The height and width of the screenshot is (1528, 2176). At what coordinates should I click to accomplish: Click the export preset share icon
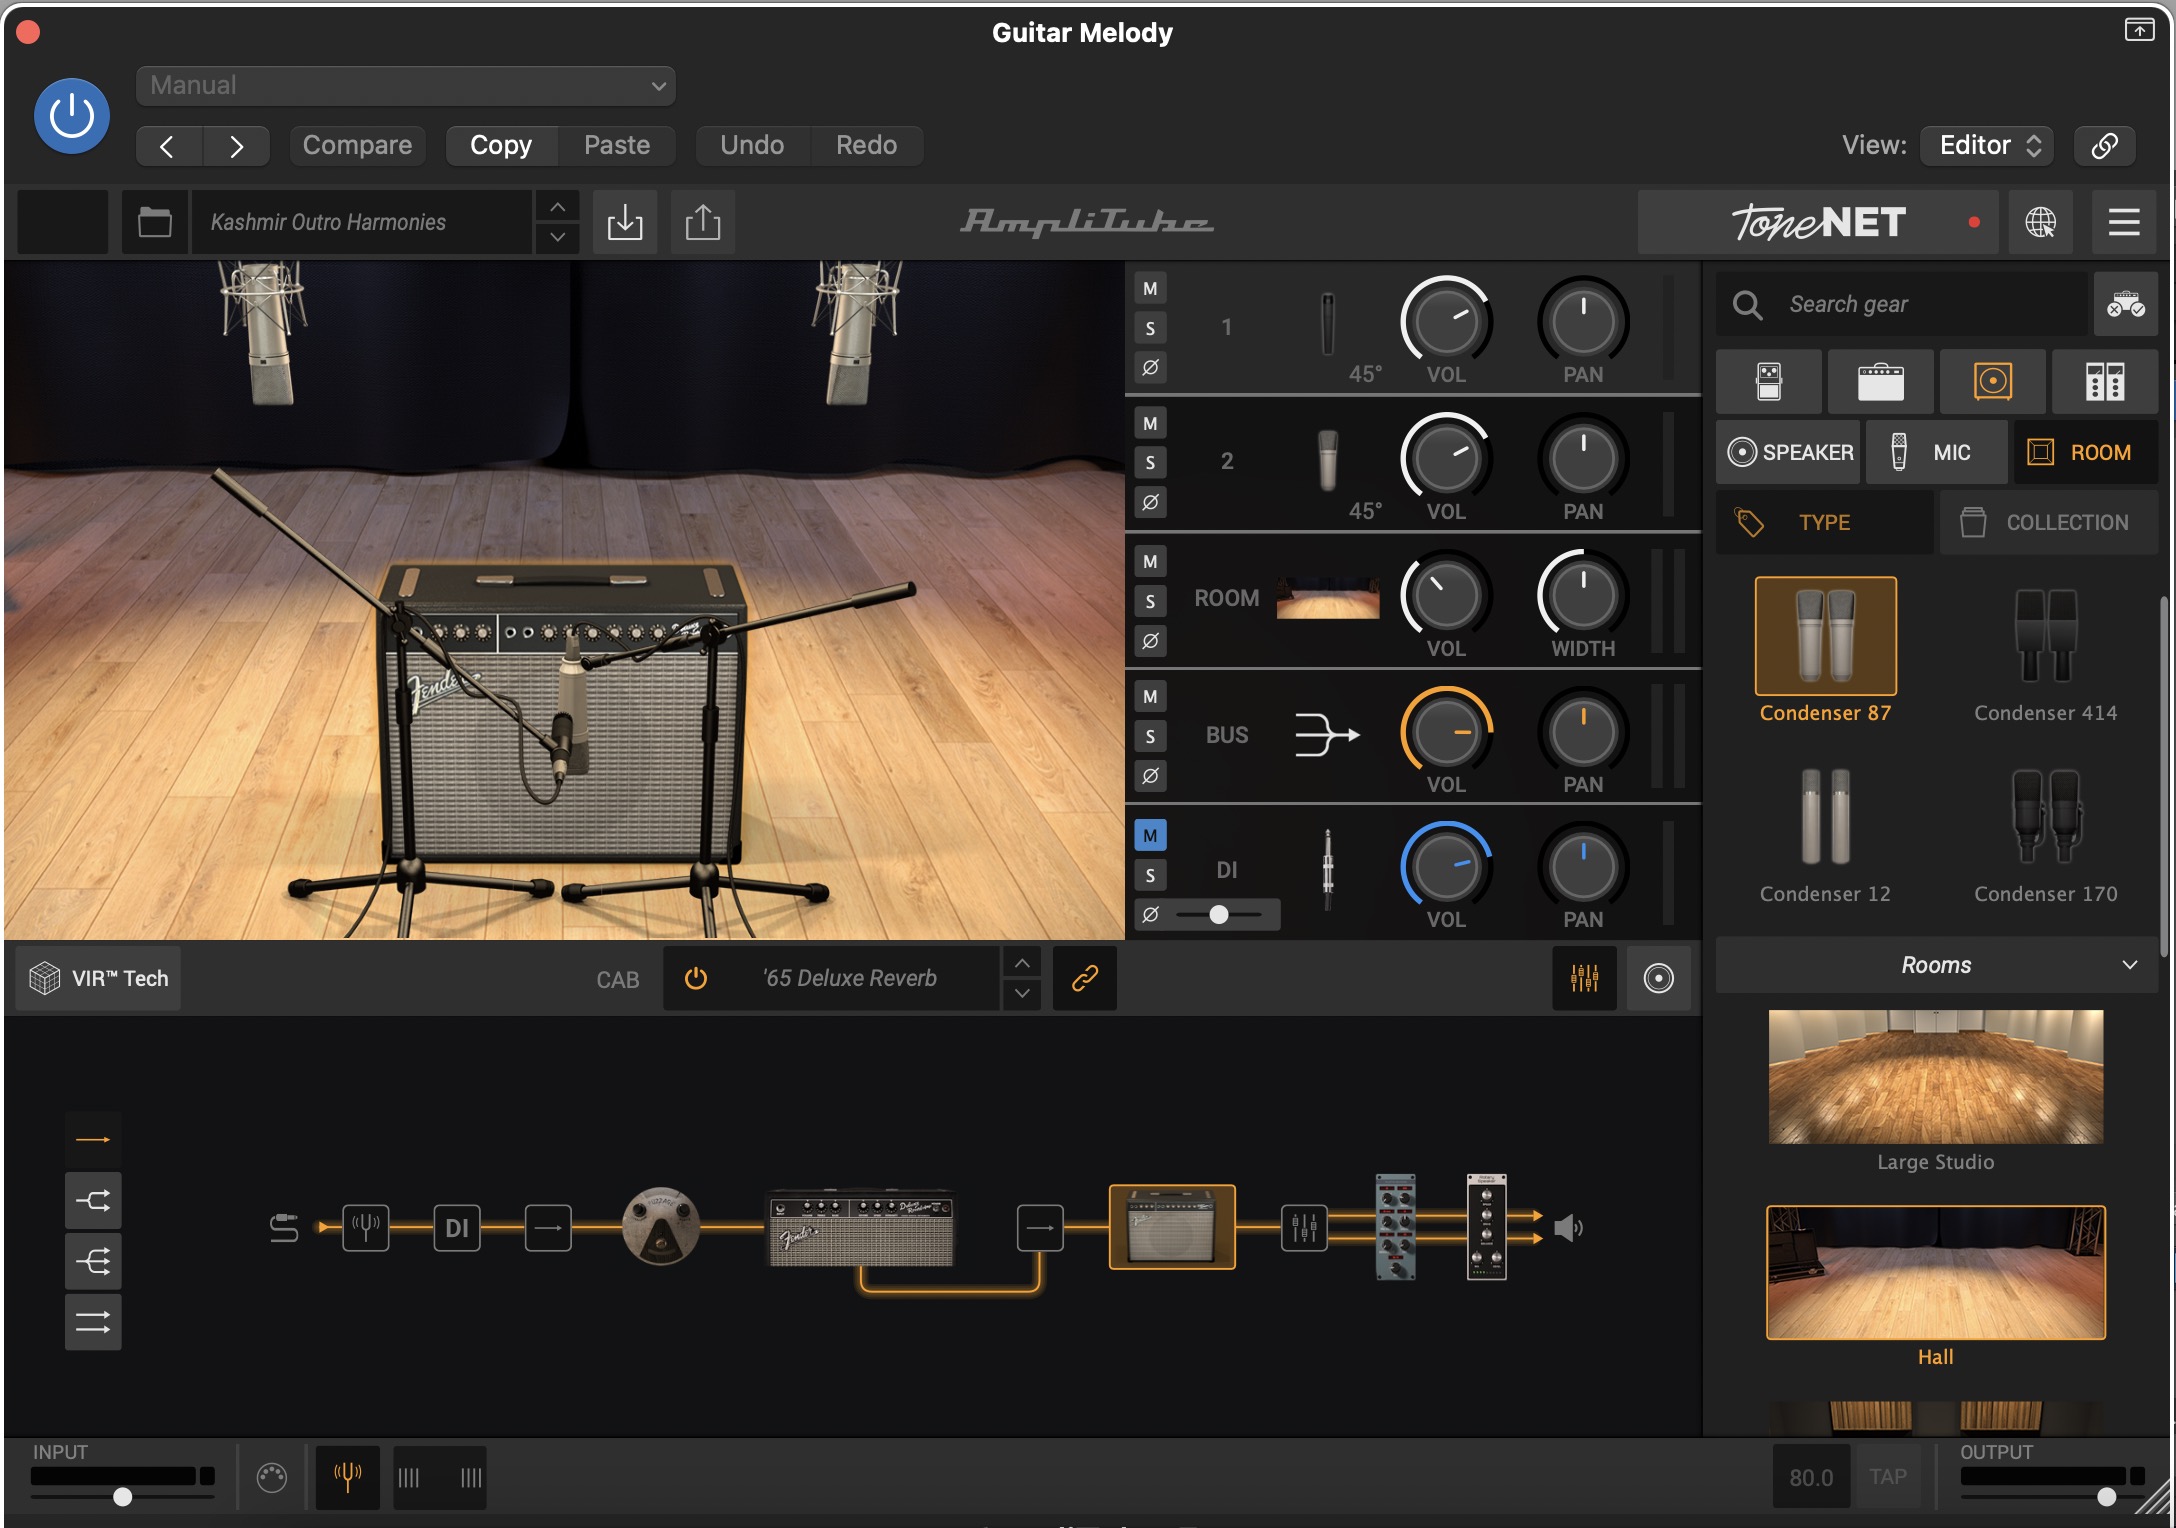703,221
